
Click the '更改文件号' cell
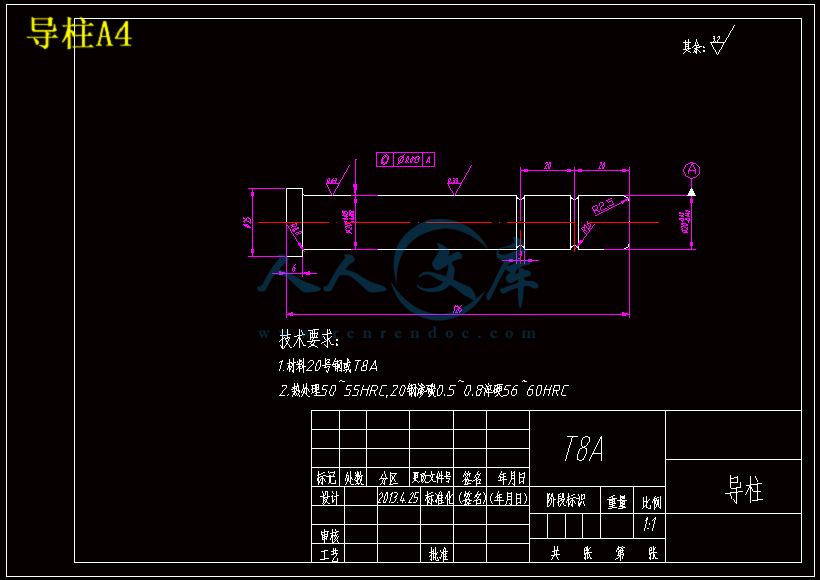click(431, 478)
